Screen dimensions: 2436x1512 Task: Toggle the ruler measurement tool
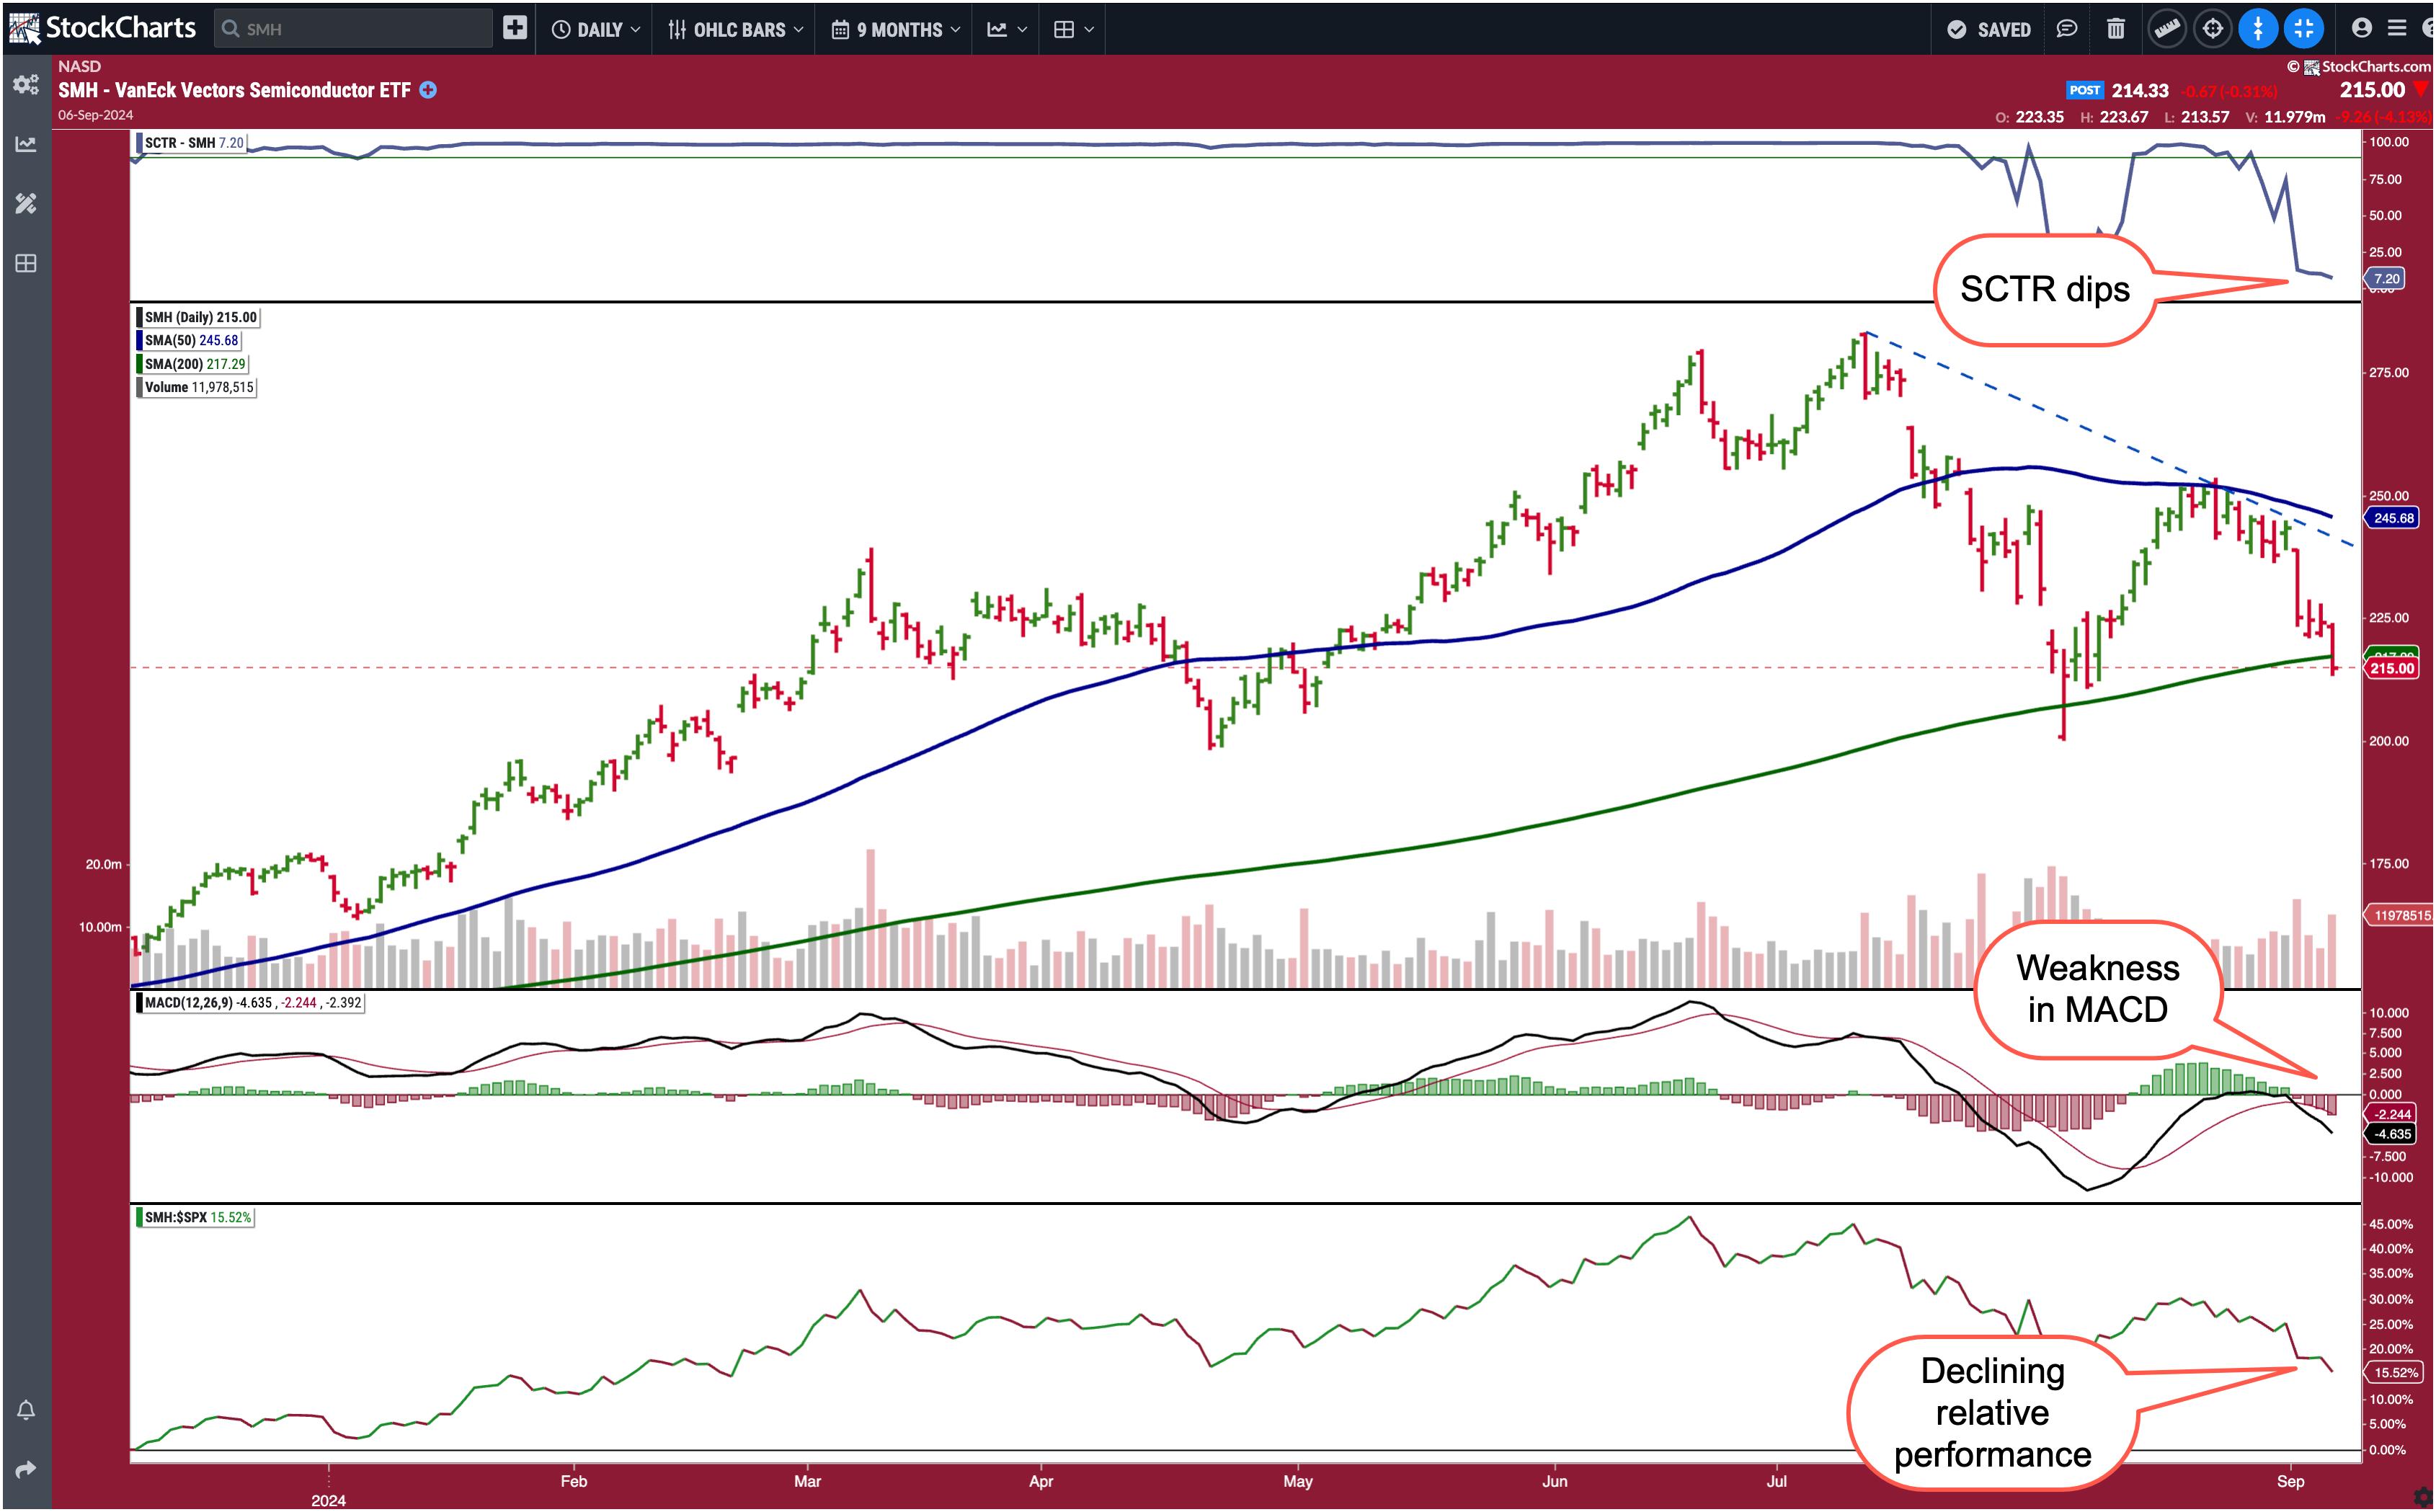[2166, 29]
